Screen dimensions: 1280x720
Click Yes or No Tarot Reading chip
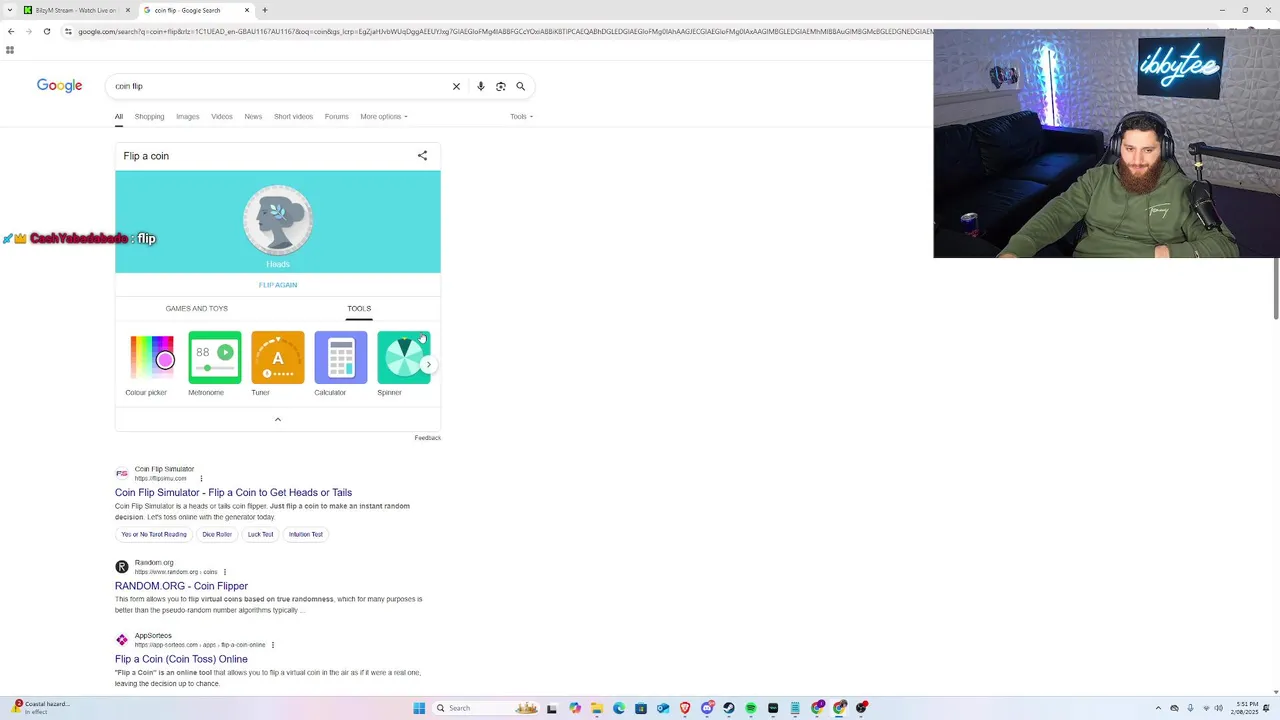154,534
